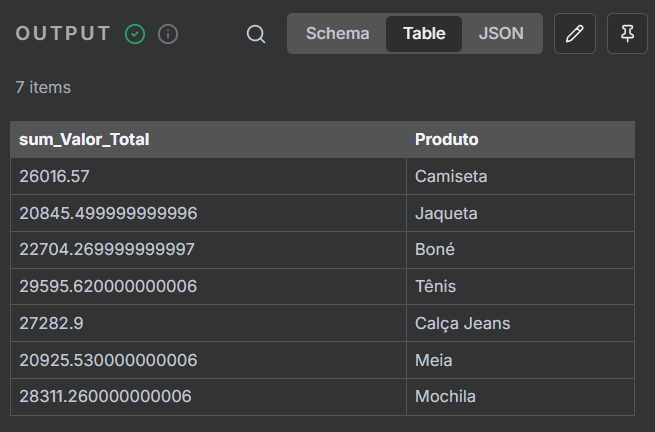Select the 20925.530000000006 cell

[208, 360]
